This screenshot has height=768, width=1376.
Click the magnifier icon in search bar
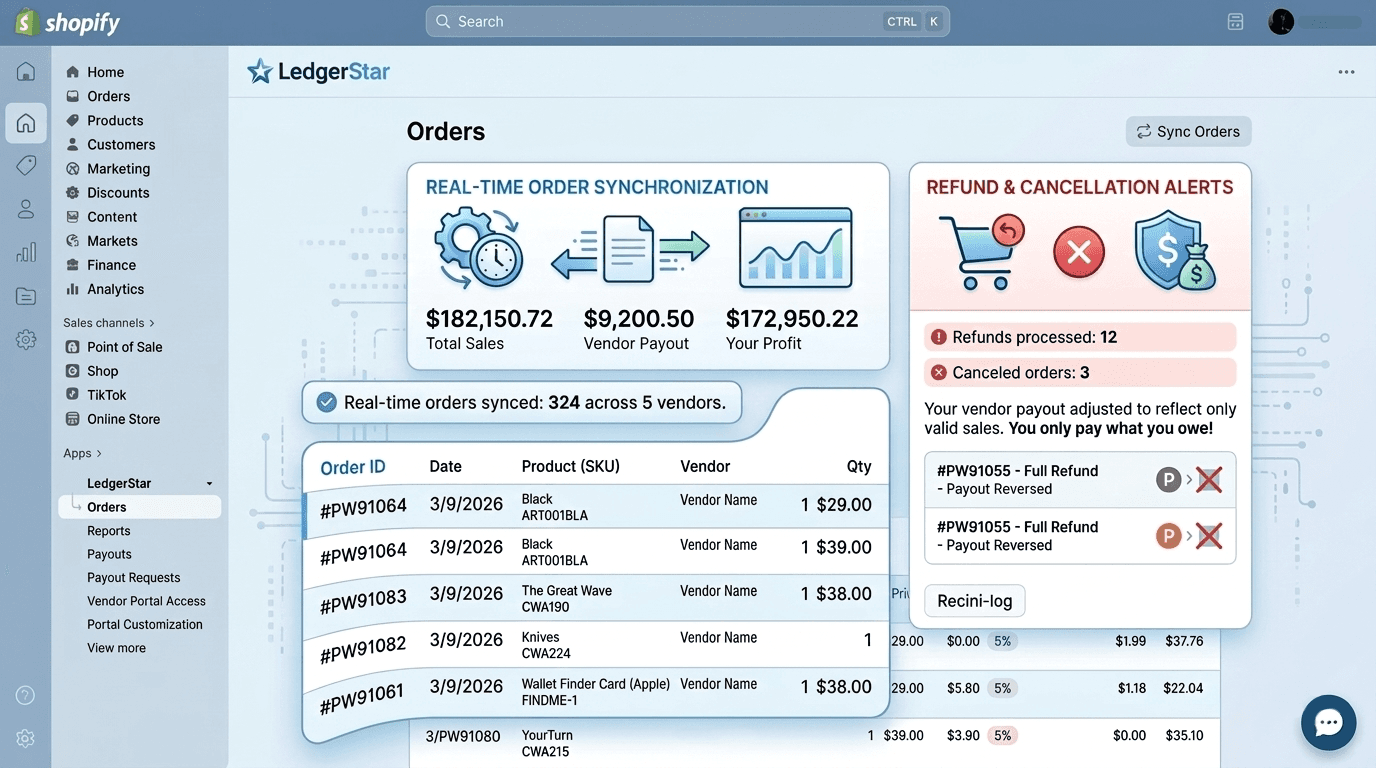[x=444, y=22]
